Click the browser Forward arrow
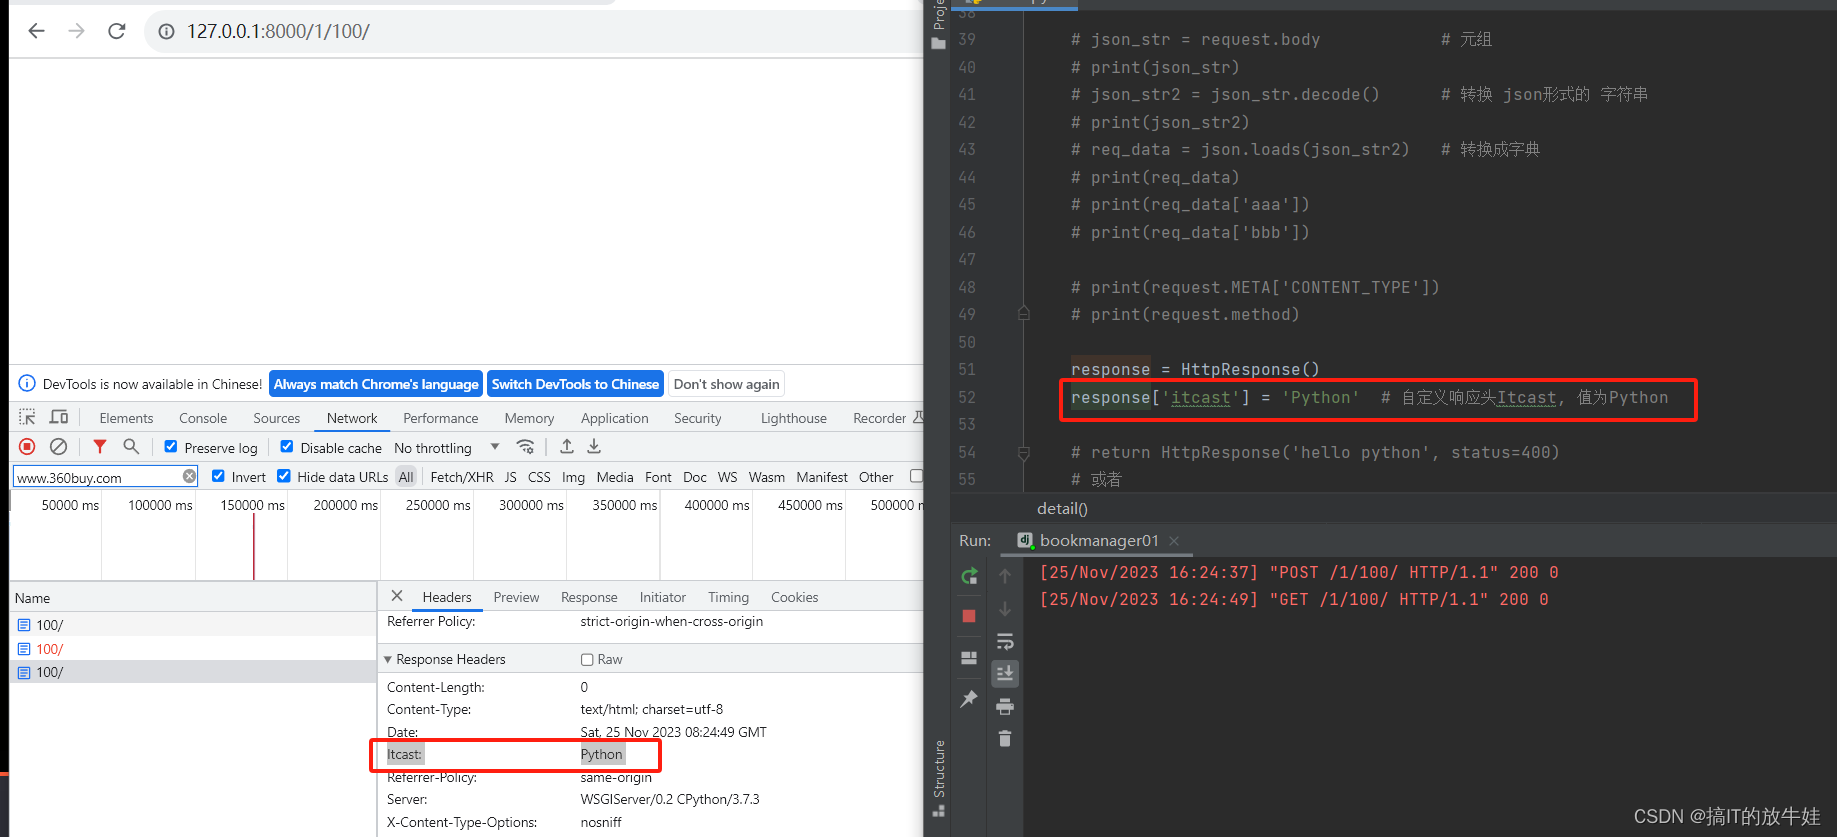 pos(77,31)
